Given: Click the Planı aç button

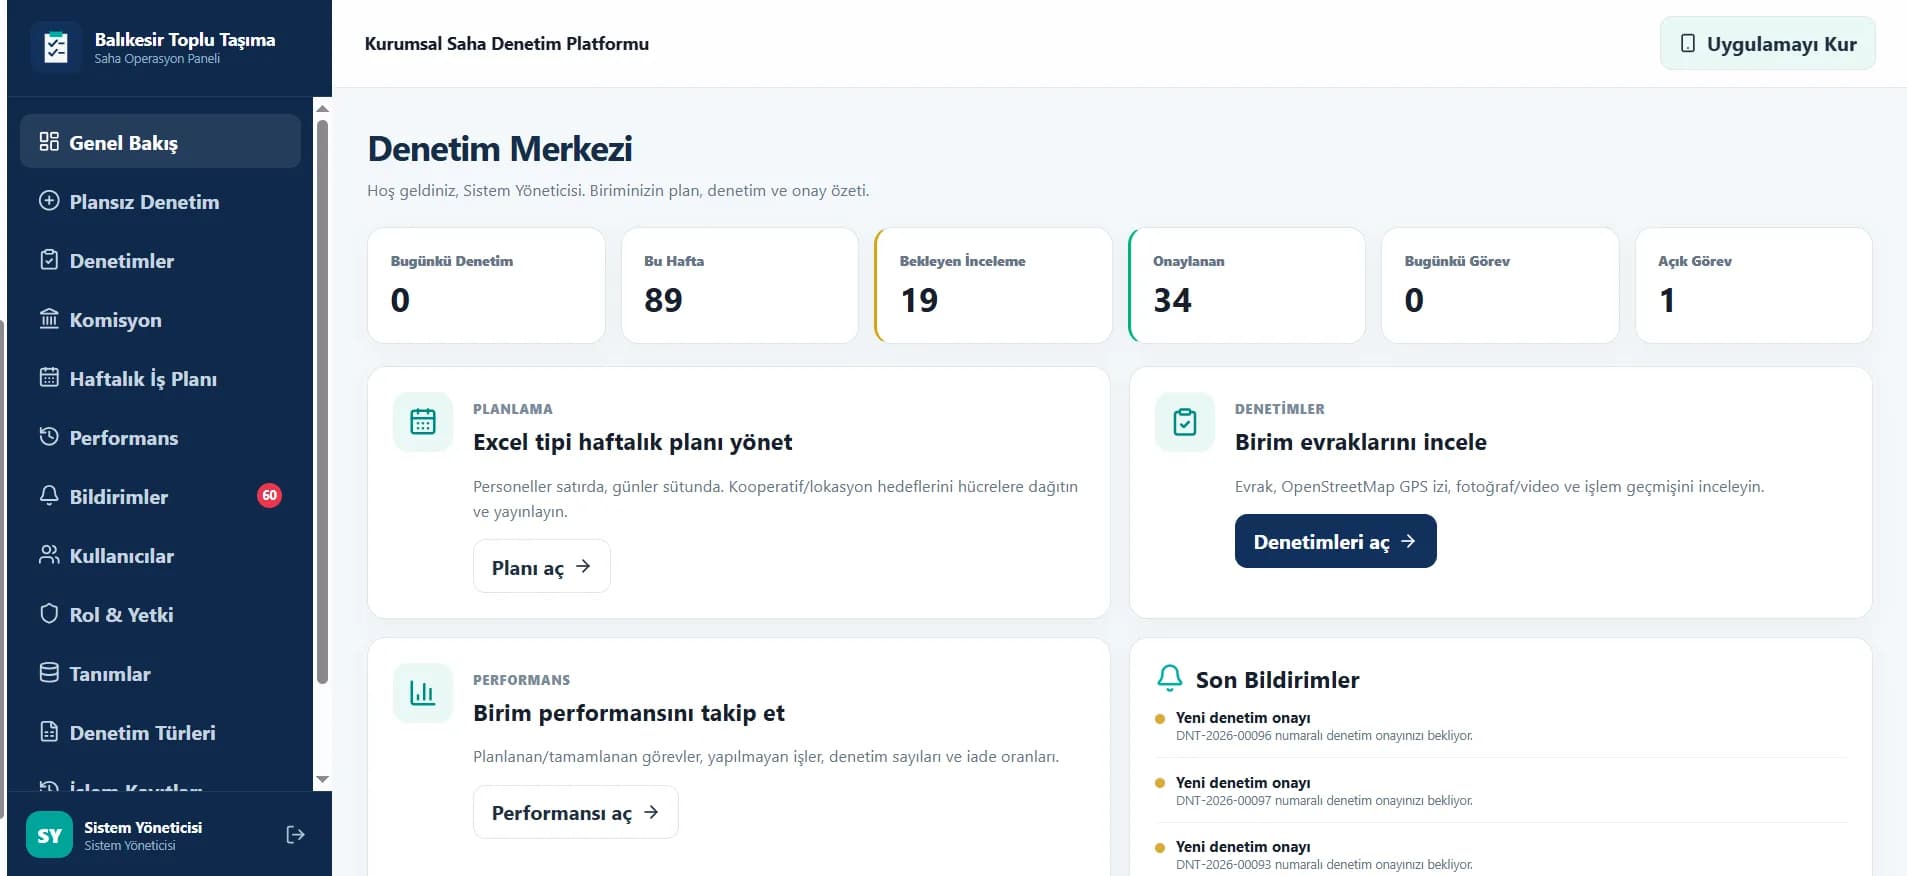Looking at the screenshot, I should [541, 566].
